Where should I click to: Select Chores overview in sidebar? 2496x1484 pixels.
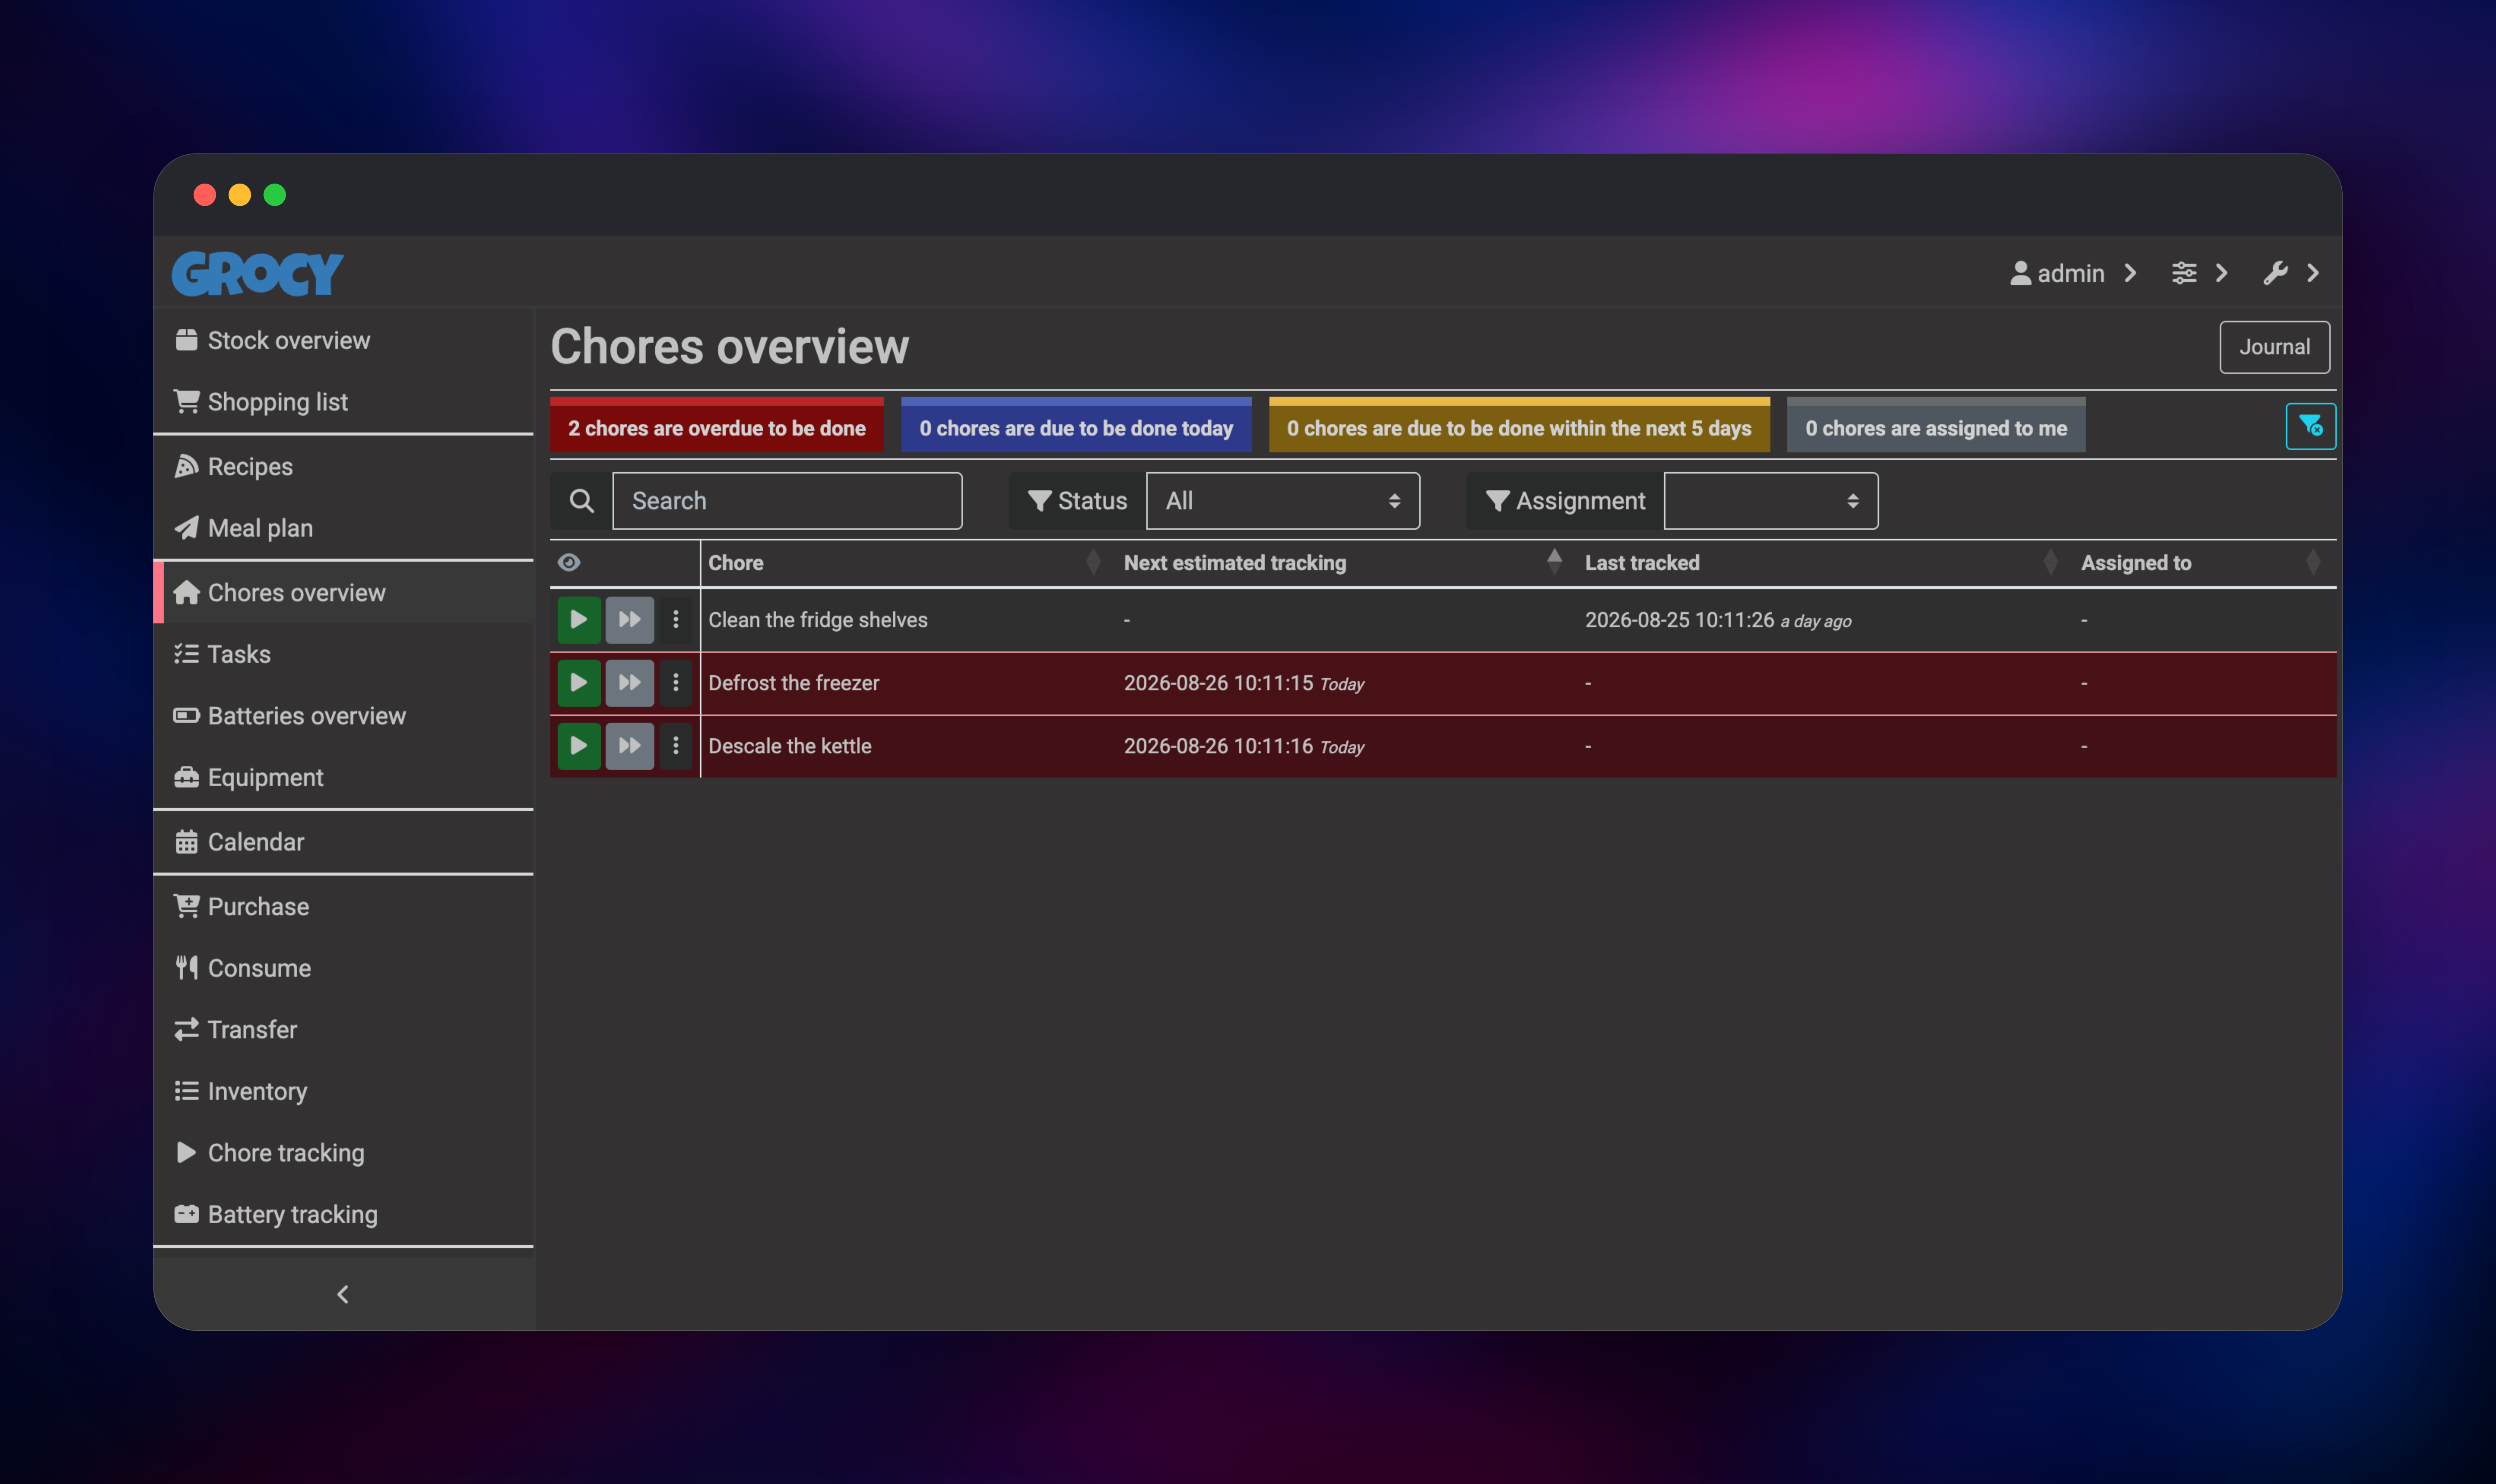pyautogui.click(x=343, y=593)
